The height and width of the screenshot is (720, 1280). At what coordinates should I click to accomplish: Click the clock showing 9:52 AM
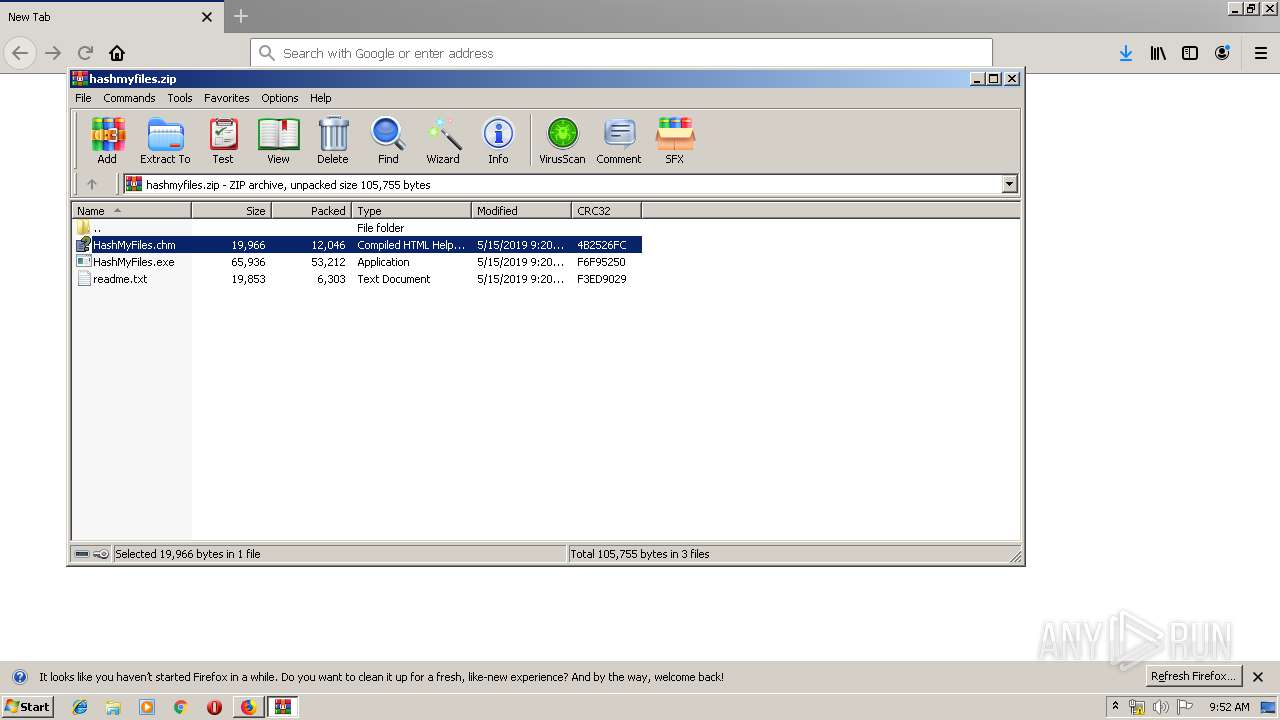[x=1229, y=707]
